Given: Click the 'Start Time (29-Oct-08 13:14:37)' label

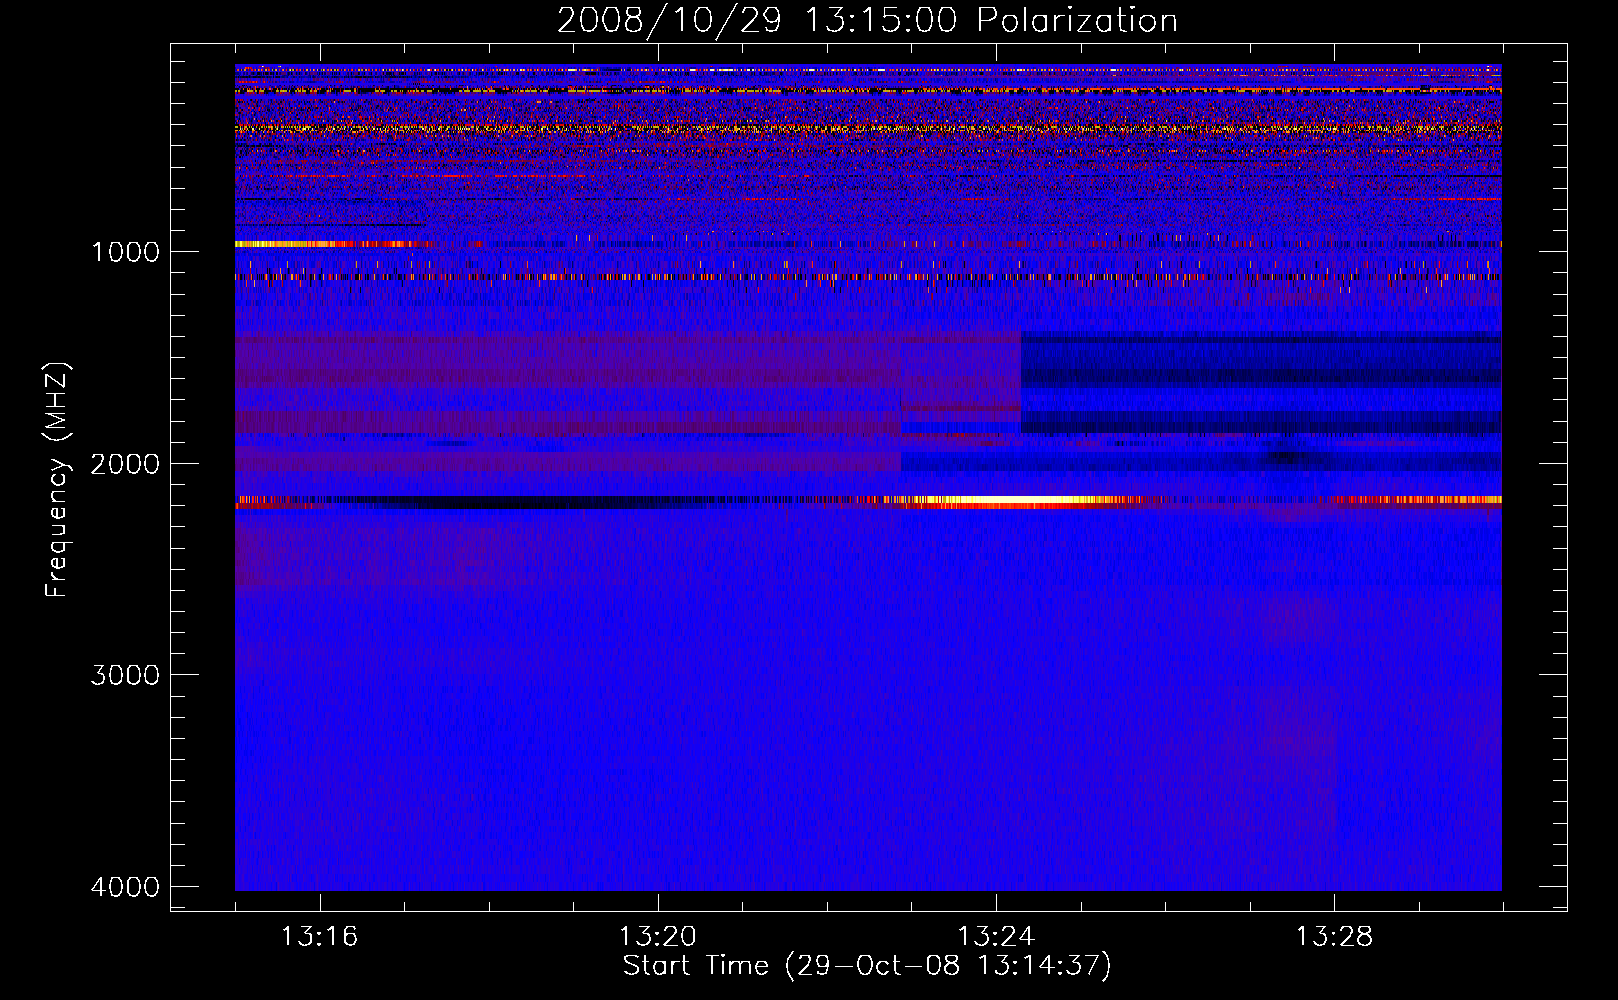Looking at the screenshot, I should (867, 966).
